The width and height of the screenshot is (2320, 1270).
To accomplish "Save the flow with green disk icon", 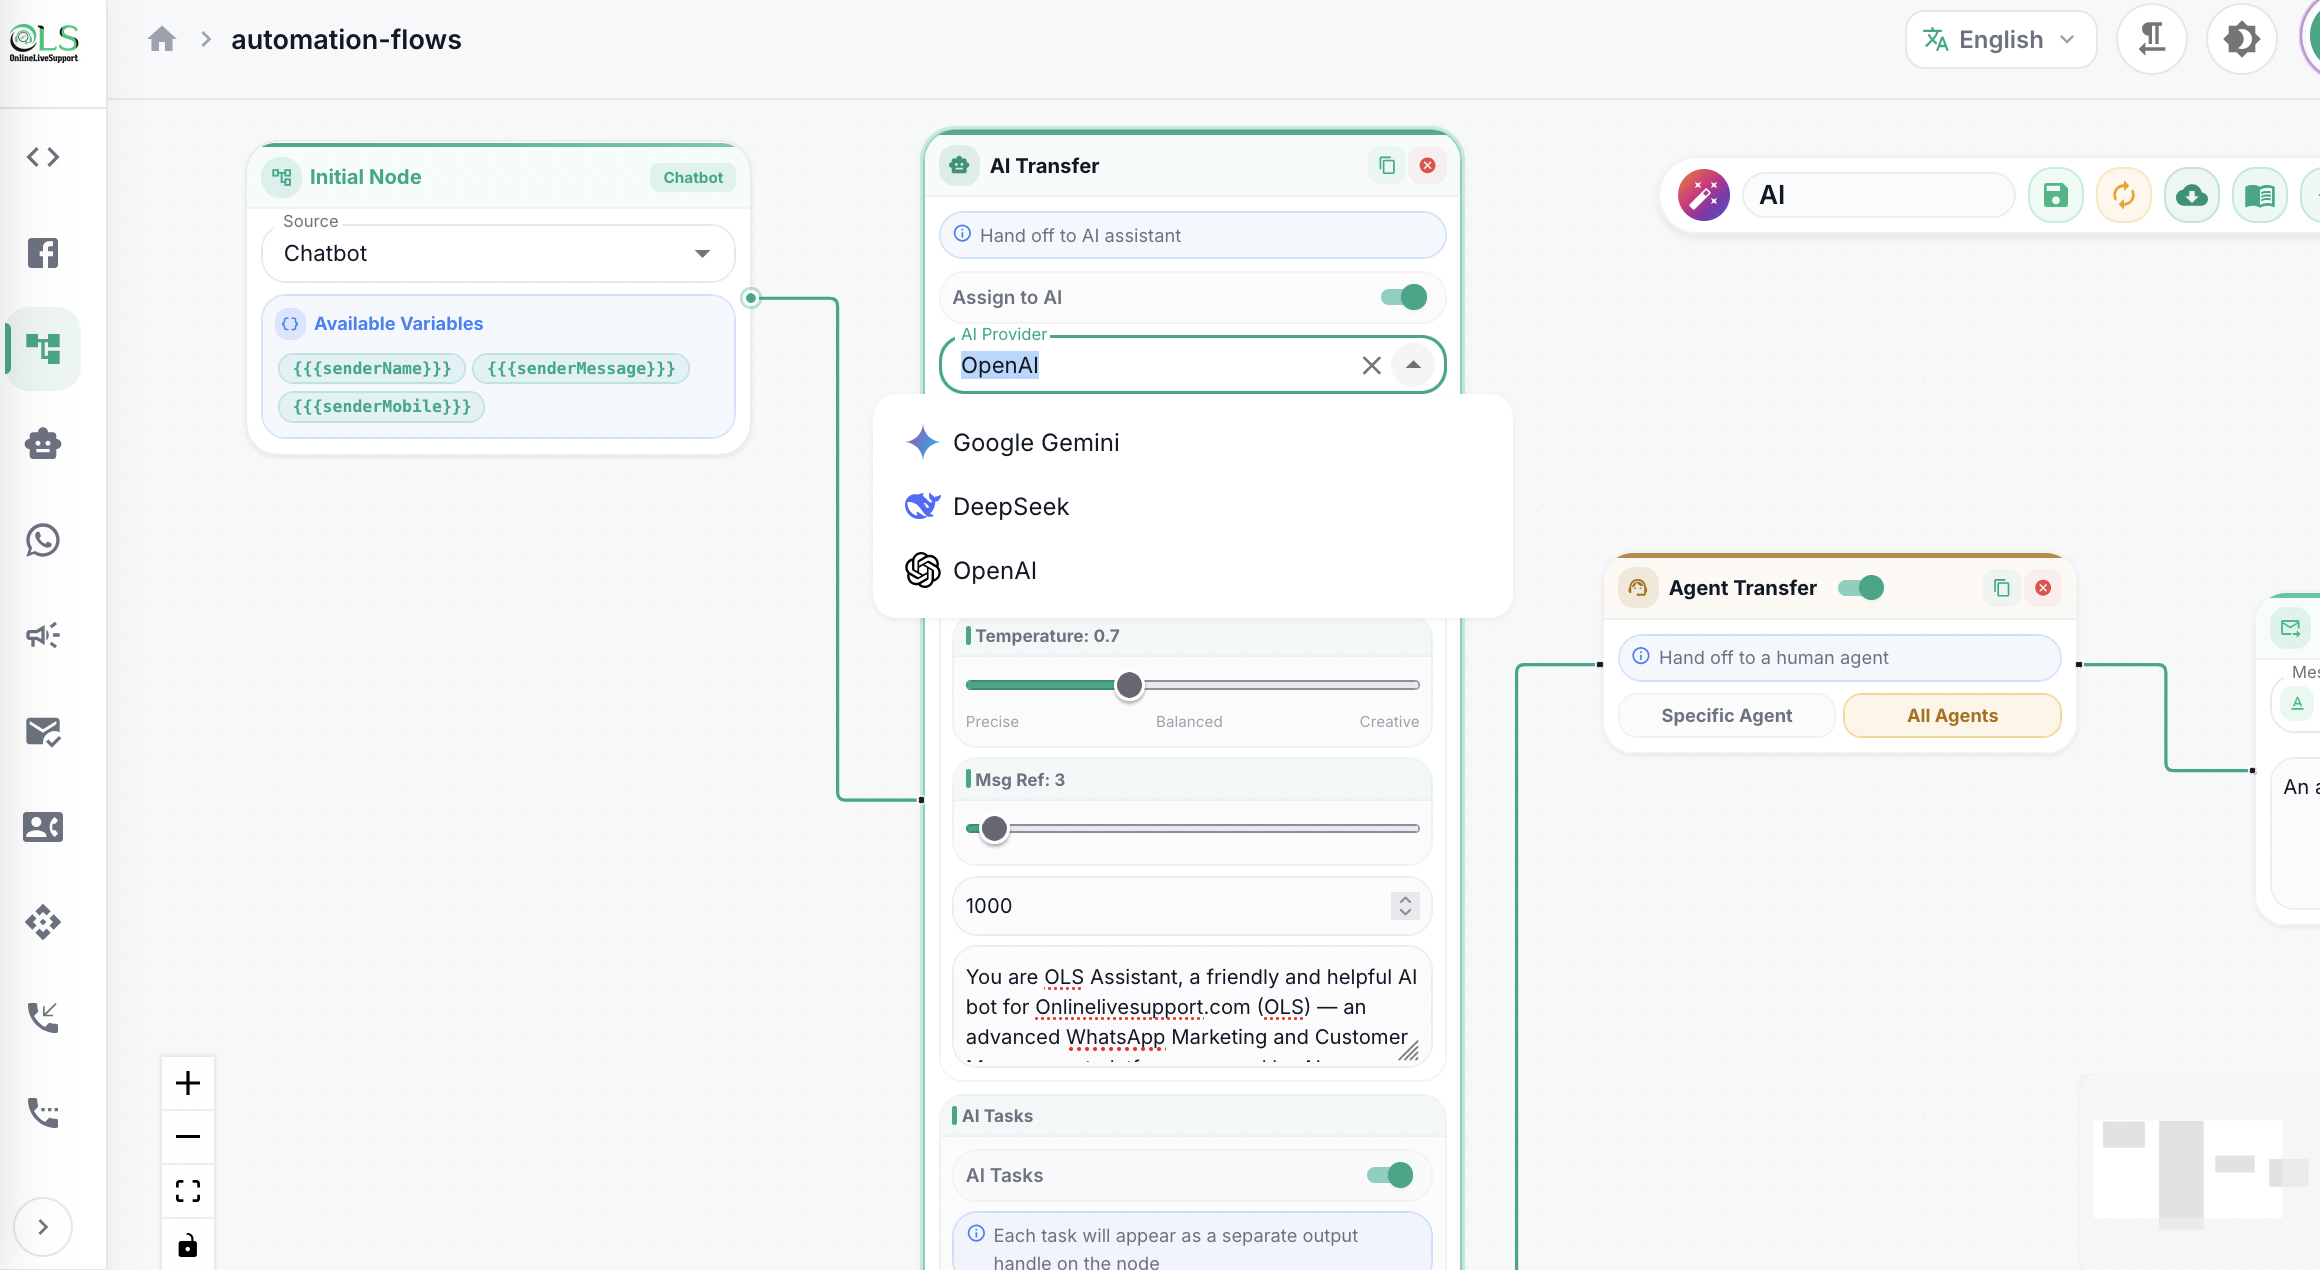I will click(2056, 195).
